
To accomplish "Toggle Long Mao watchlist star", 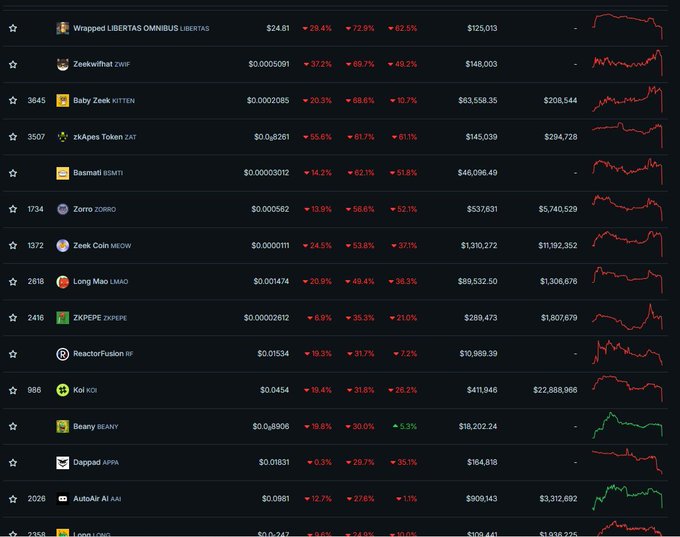I will (x=13, y=282).
